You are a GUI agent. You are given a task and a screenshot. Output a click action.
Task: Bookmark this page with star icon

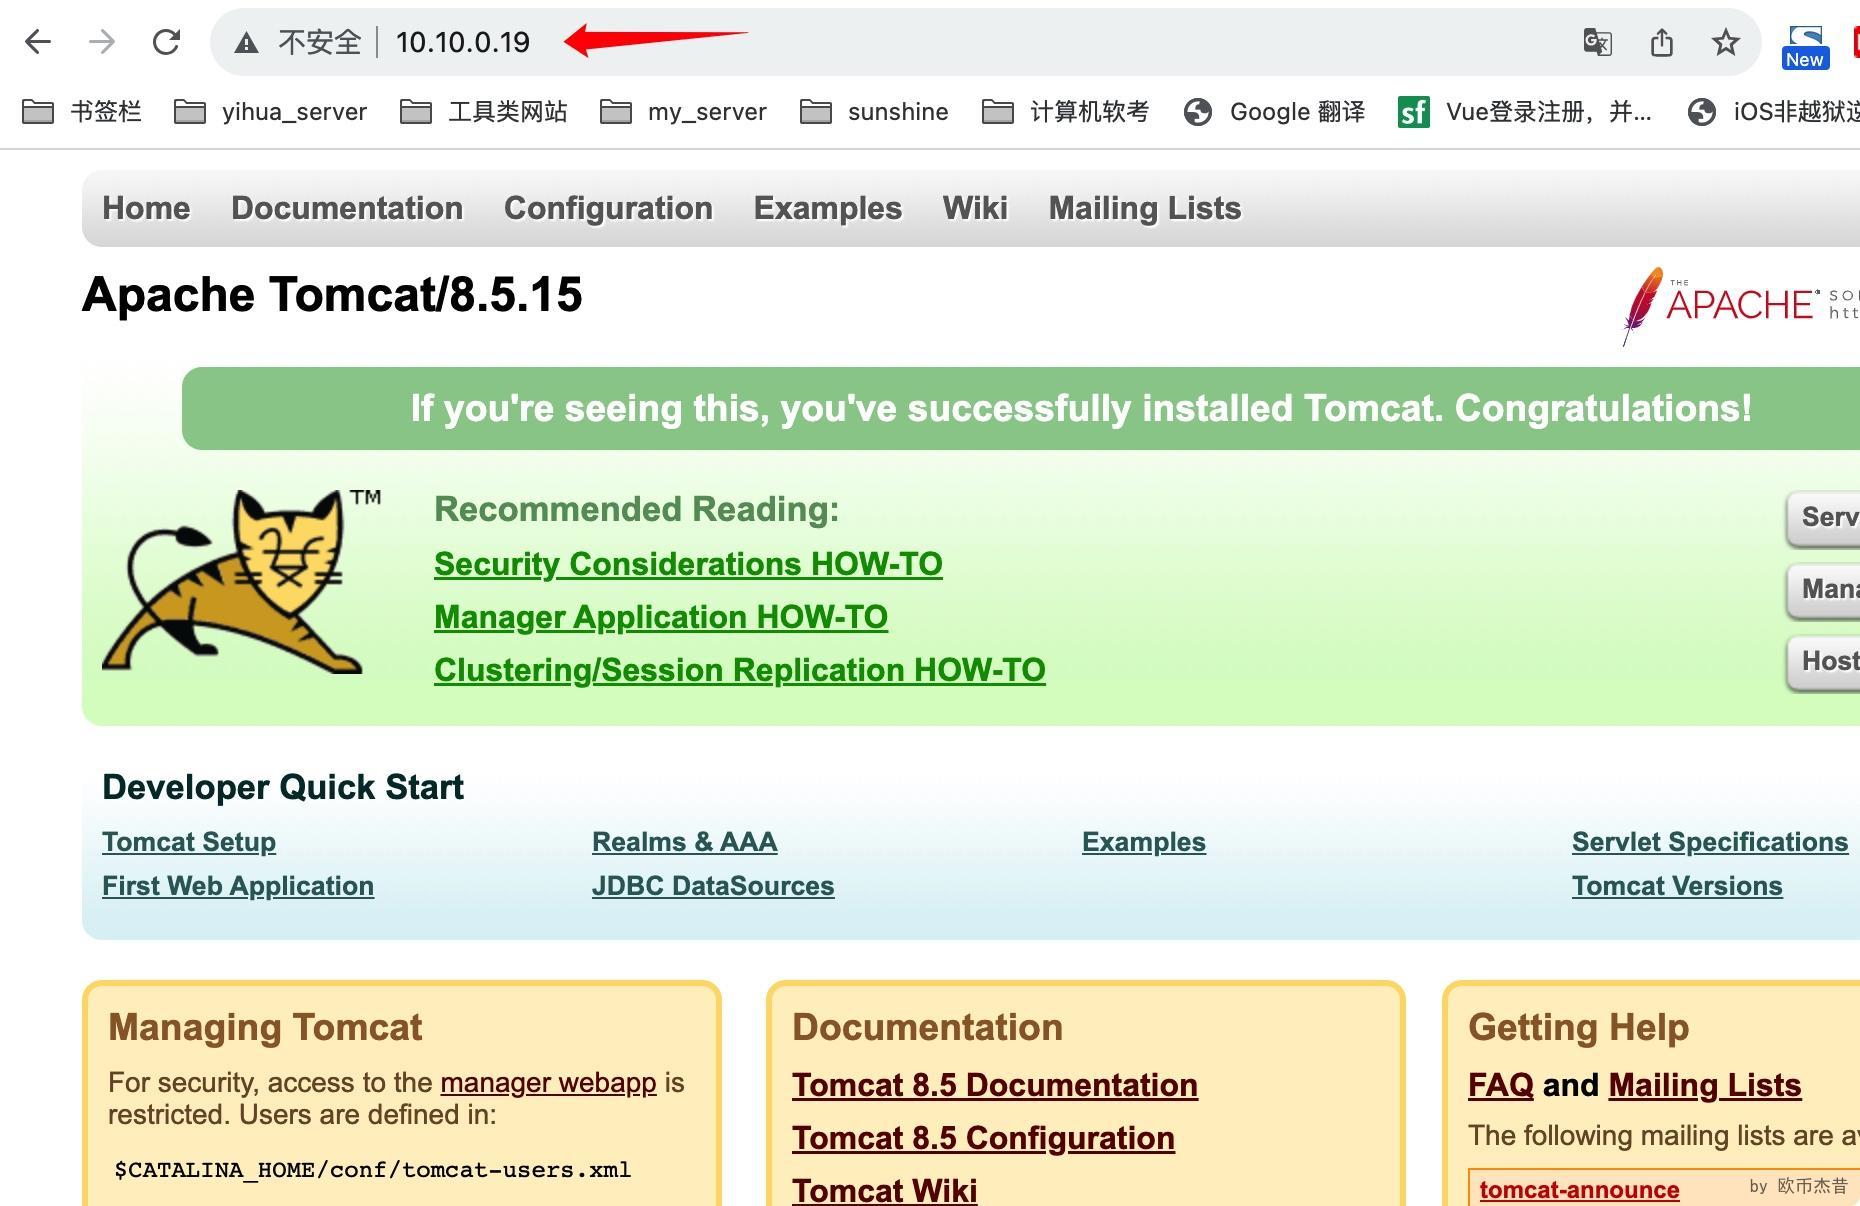click(1725, 42)
